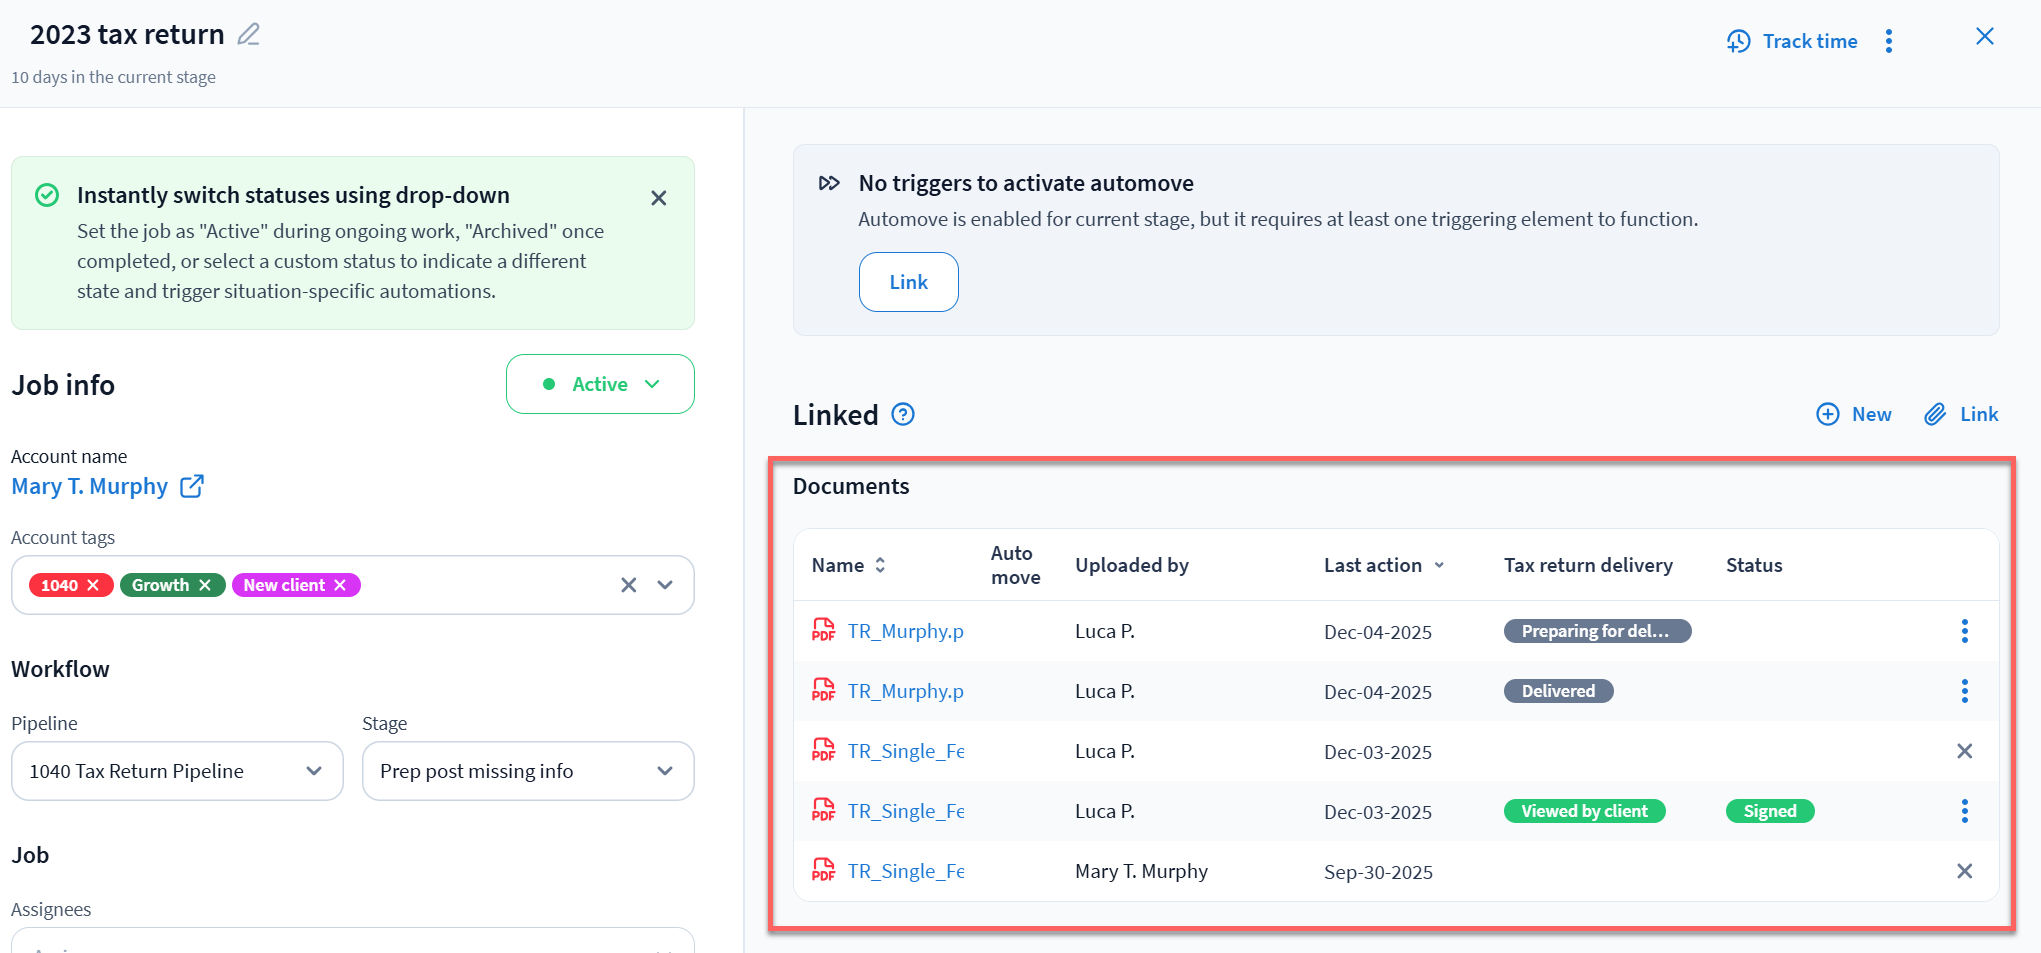This screenshot has height=953, width=2041.
Task: Open row menu for Delivered document
Action: (x=1964, y=691)
